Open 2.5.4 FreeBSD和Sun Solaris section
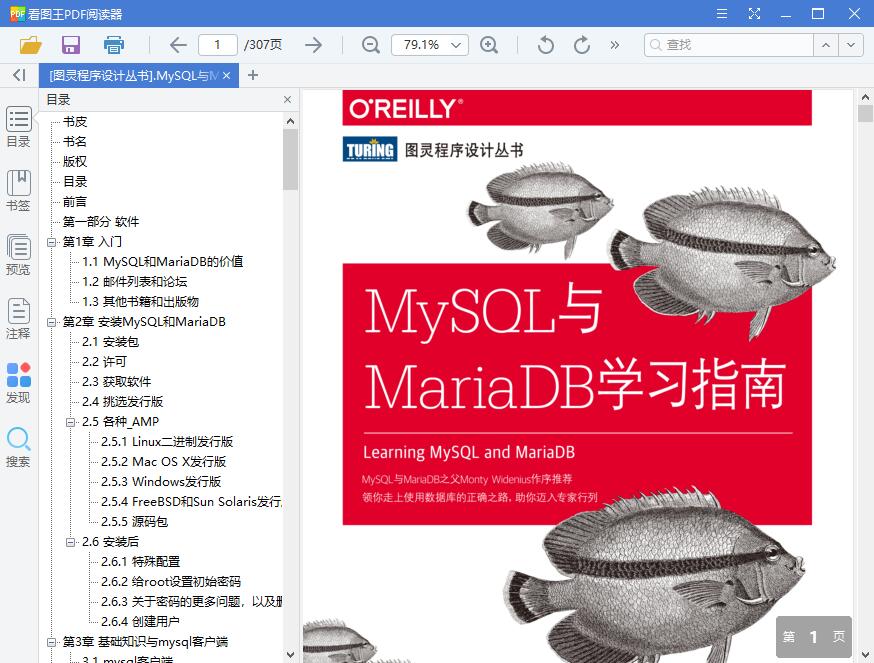This screenshot has width=874, height=663. (x=191, y=502)
